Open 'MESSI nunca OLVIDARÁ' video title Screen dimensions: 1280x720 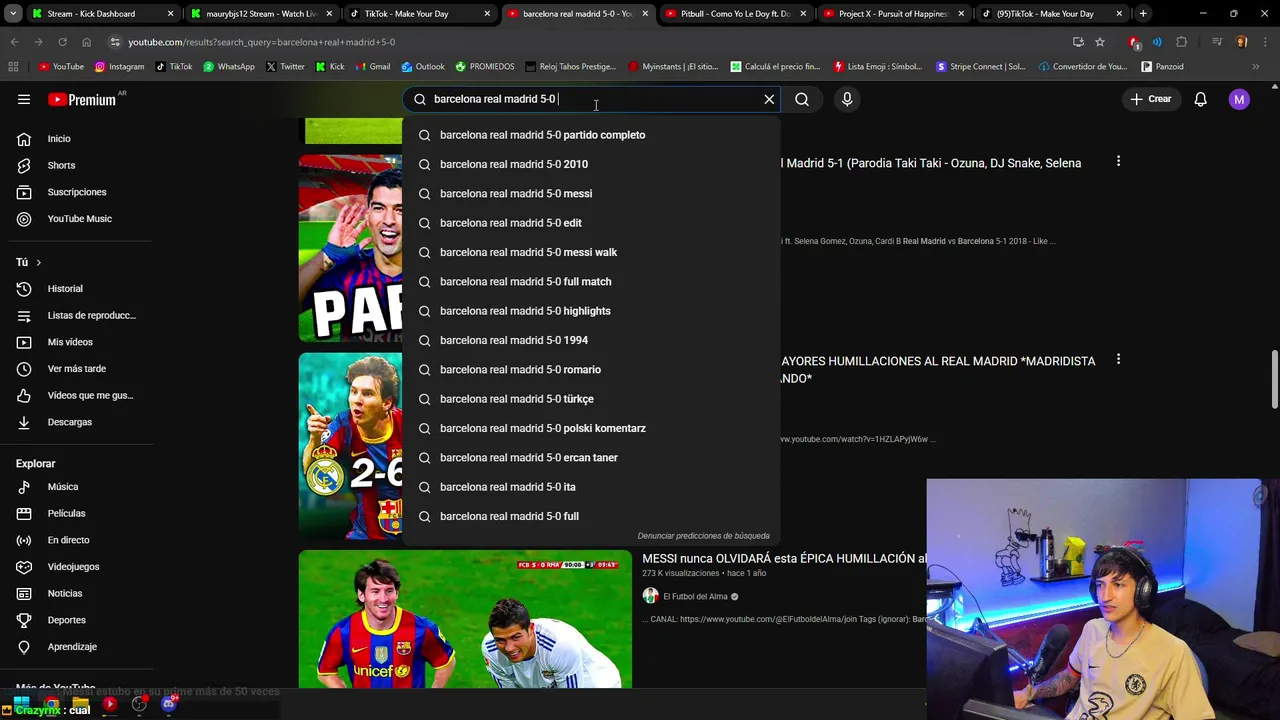pos(783,559)
